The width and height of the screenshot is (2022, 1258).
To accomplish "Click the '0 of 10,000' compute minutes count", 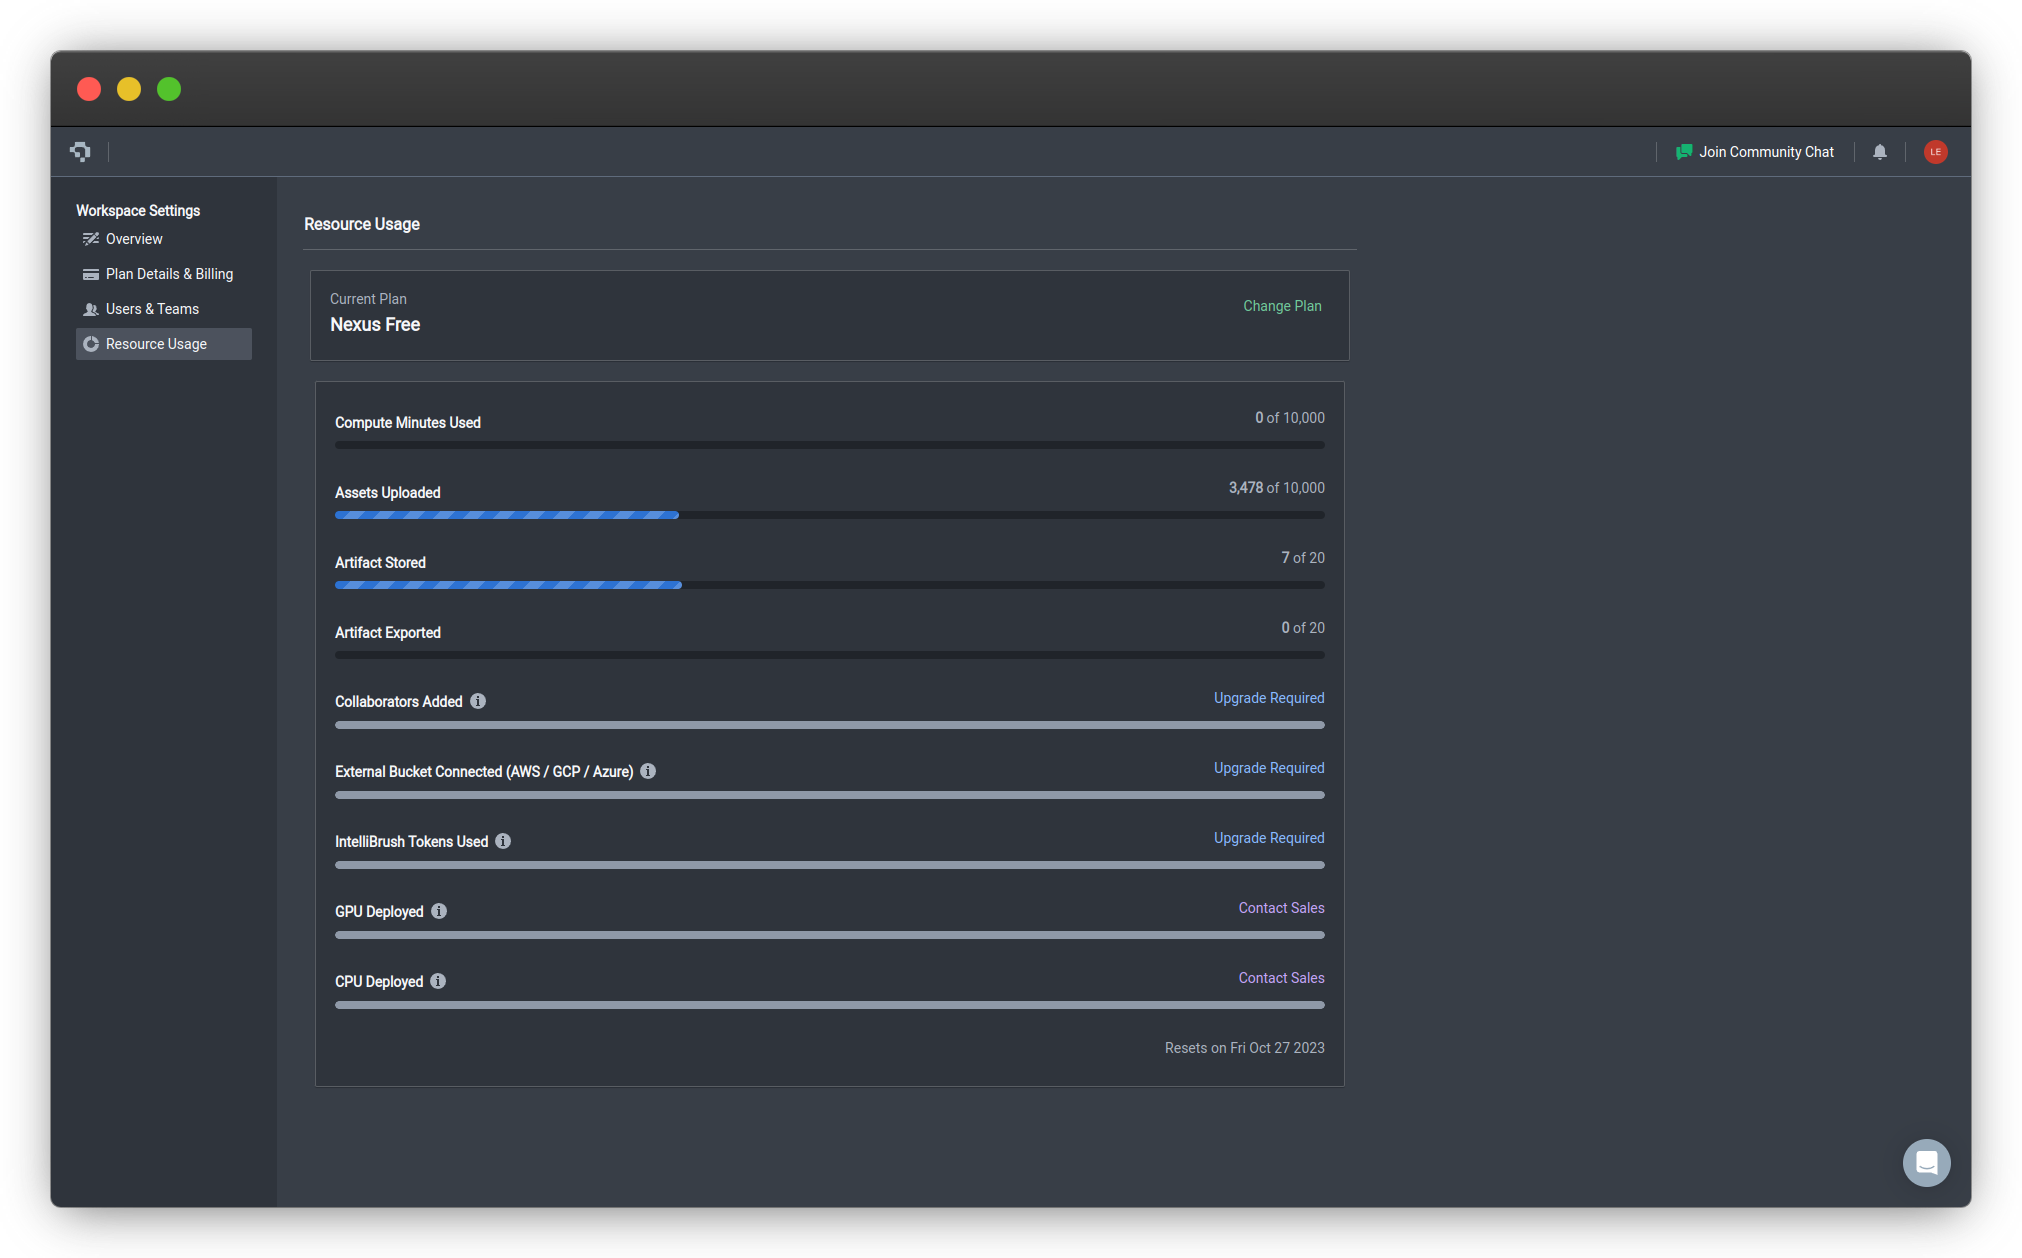I will click(1290, 418).
